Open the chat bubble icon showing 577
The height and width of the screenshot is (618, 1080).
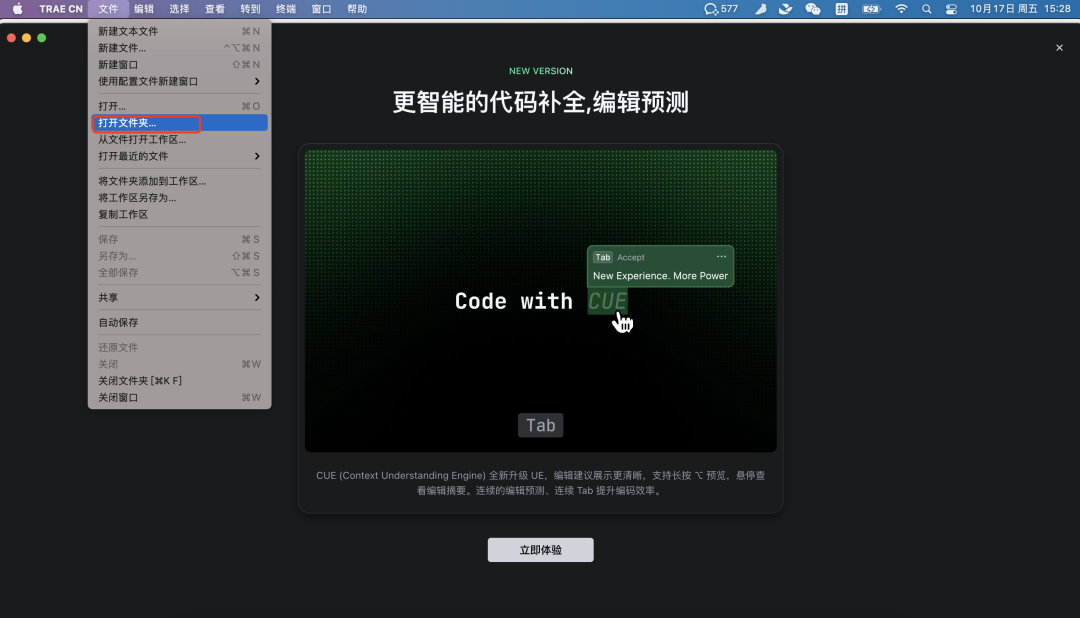click(720, 9)
